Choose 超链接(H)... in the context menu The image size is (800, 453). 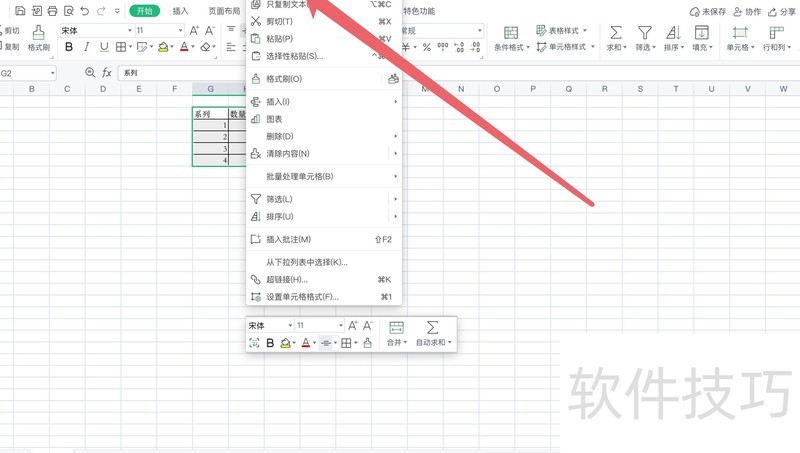(x=324, y=280)
